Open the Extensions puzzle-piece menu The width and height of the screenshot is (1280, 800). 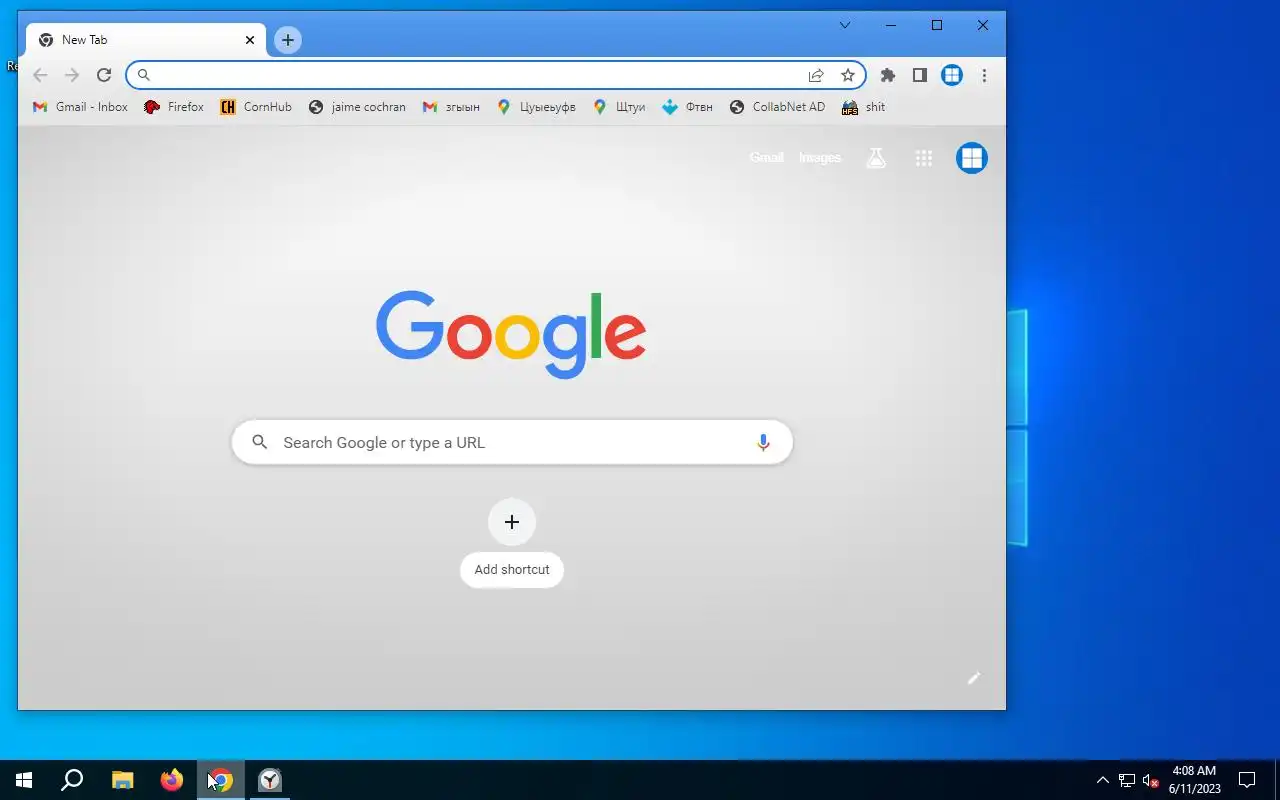tap(887, 75)
